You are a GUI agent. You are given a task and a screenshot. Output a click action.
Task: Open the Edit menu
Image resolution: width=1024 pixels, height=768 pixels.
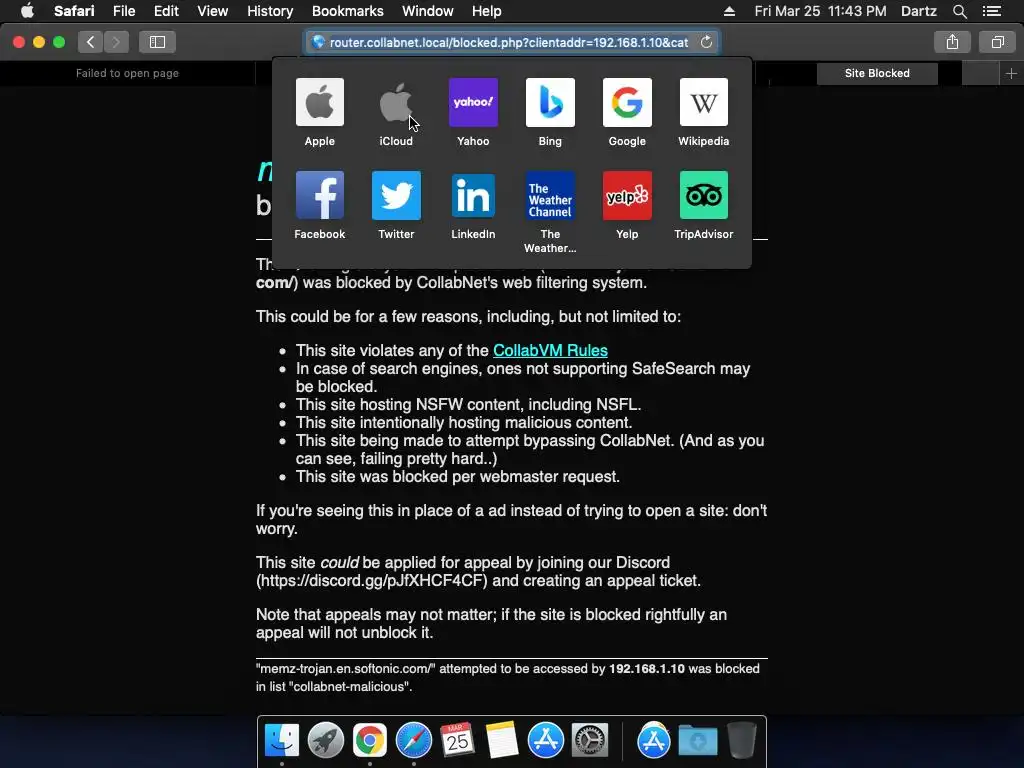click(x=166, y=11)
